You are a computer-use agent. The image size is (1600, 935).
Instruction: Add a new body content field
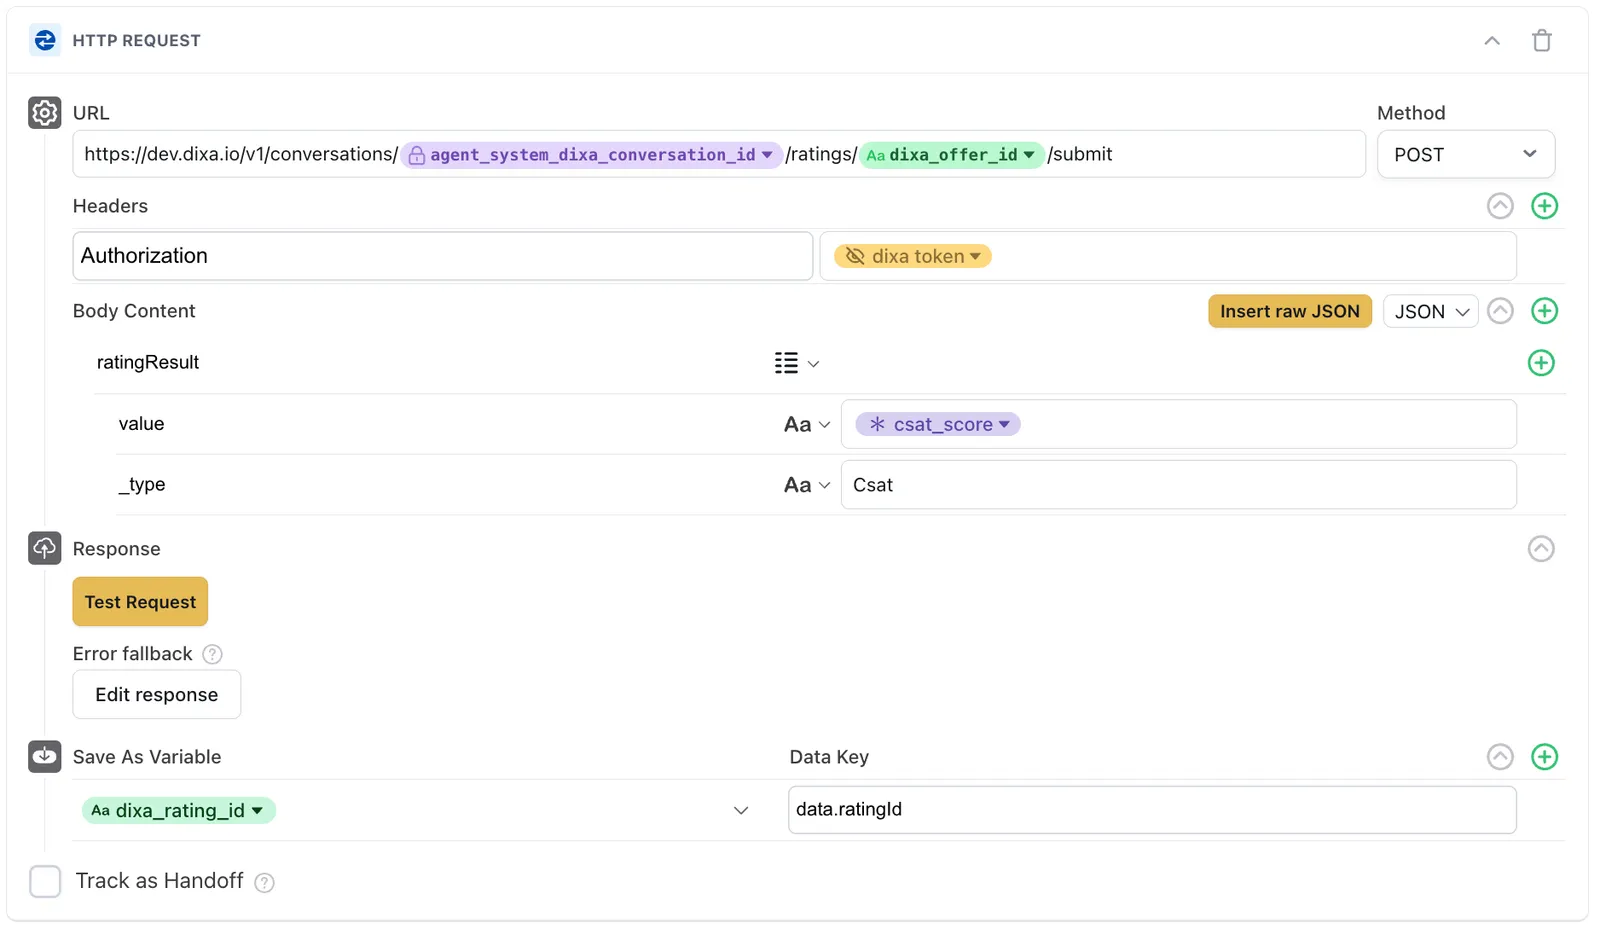[x=1544, y=311]
